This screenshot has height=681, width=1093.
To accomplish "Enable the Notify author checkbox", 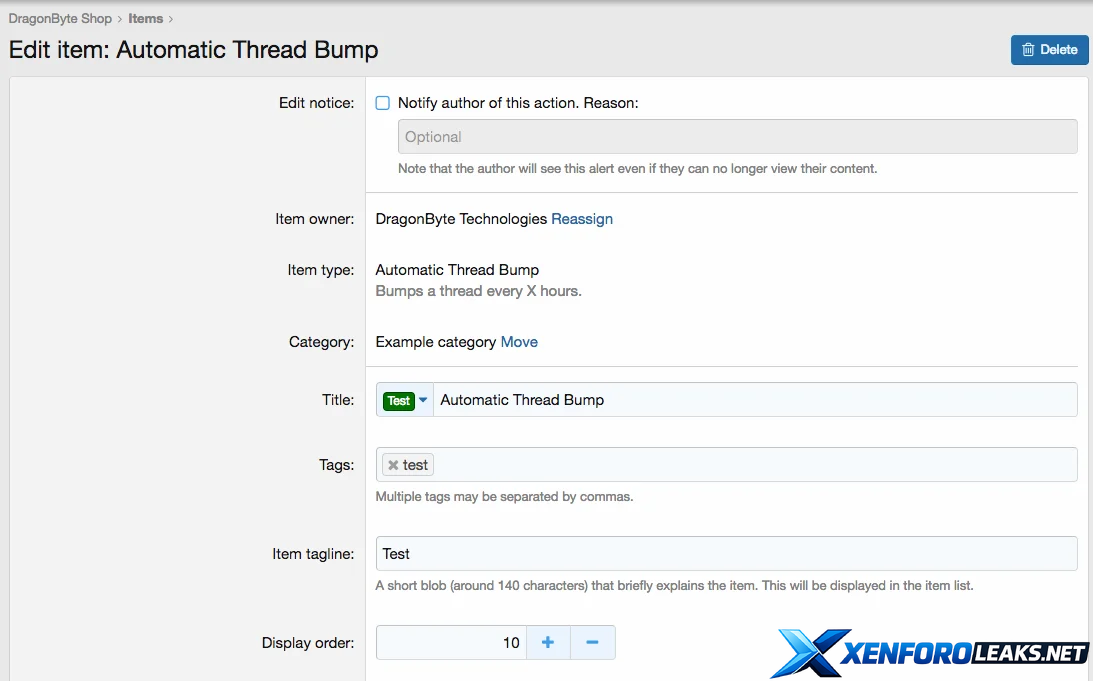I will pyautogui.click(x=383, y=103).
